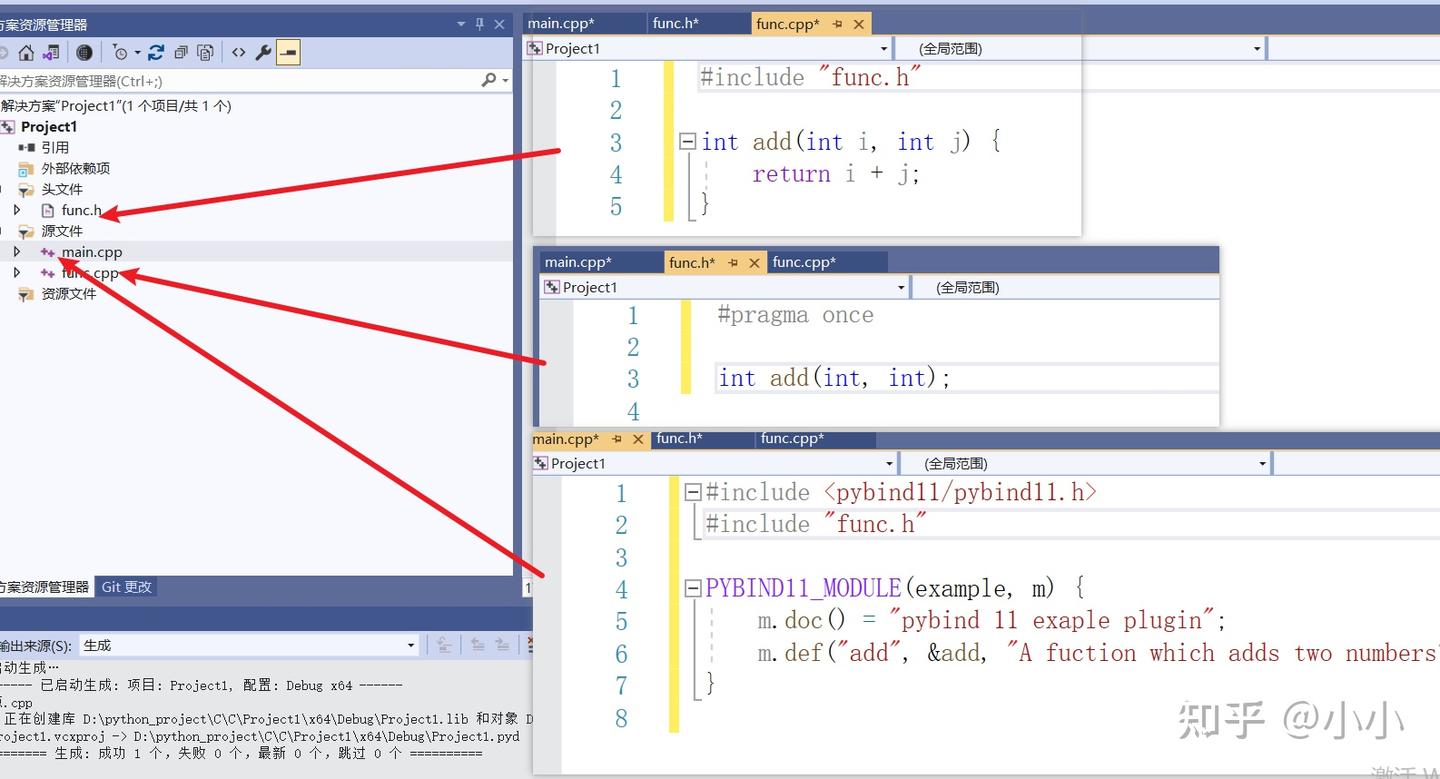Close the func.h tab in middle editor
Viewport: 1440px width, 779px height.
(754, 263)
